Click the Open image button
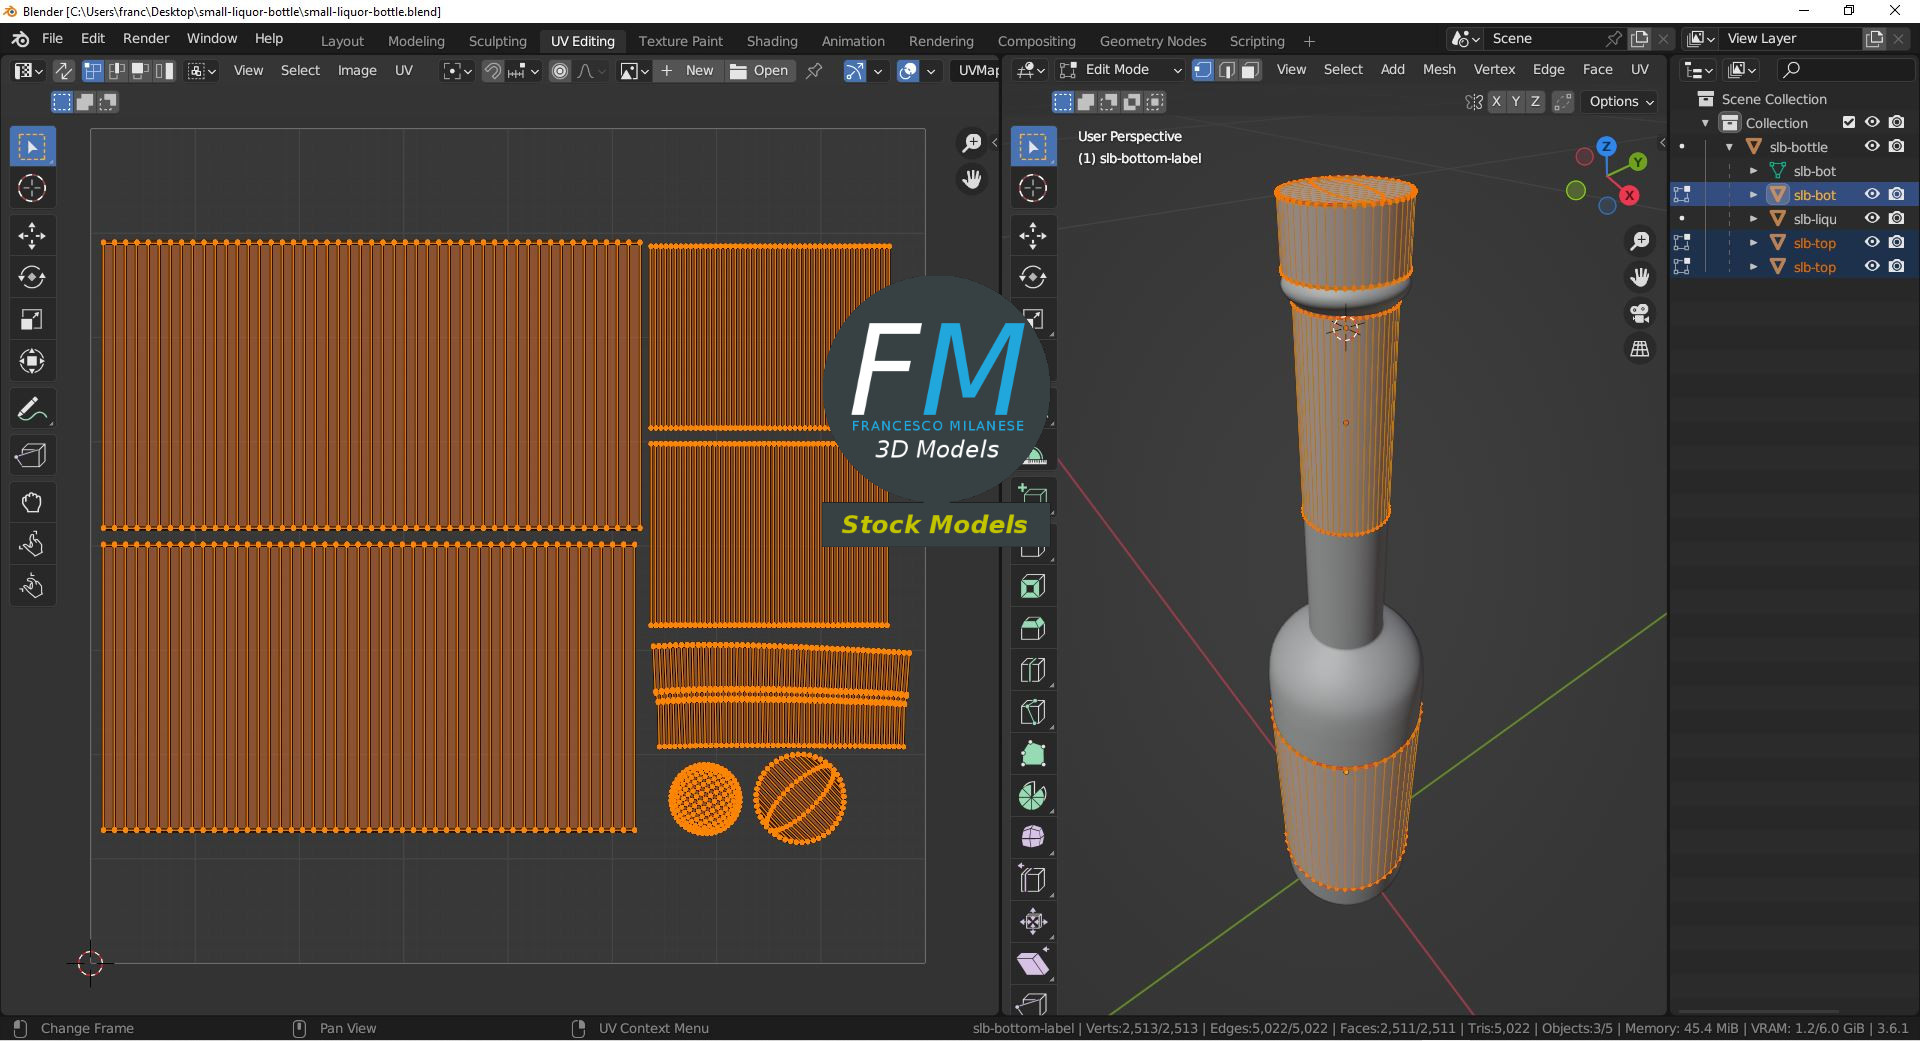 [x=760, y=70]
